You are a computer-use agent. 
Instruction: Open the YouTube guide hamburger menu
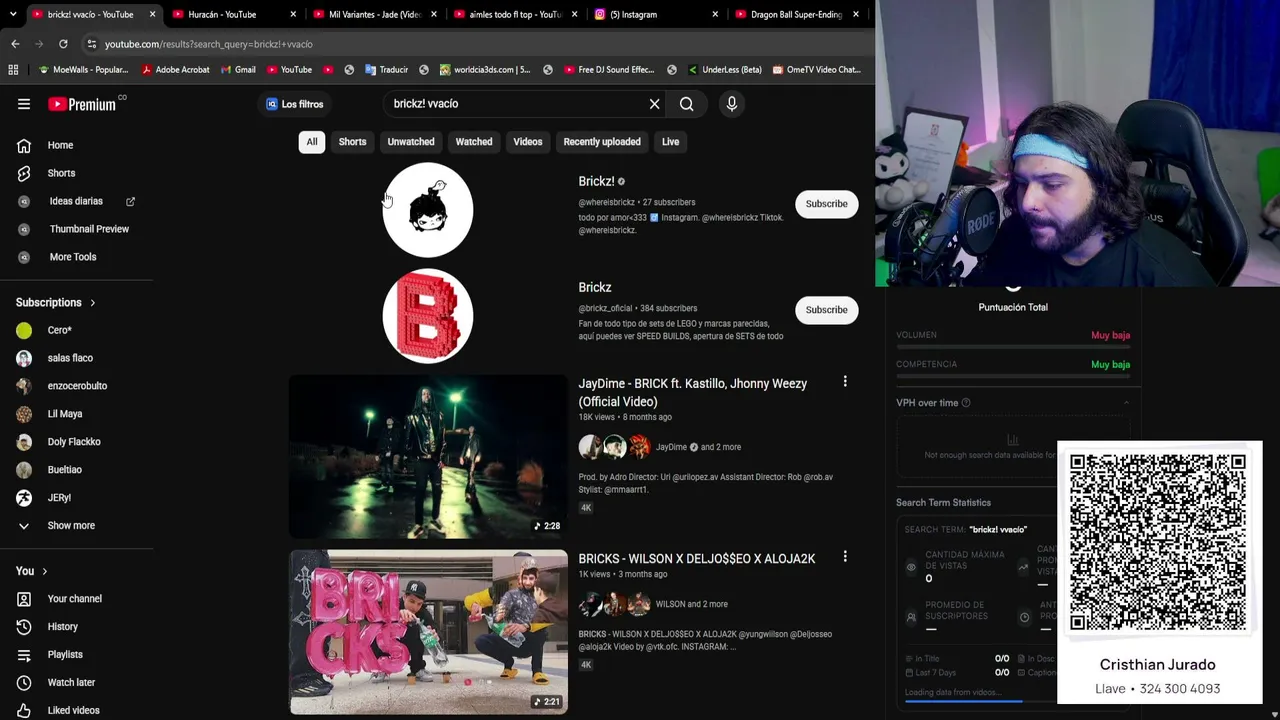coord(24,104)
